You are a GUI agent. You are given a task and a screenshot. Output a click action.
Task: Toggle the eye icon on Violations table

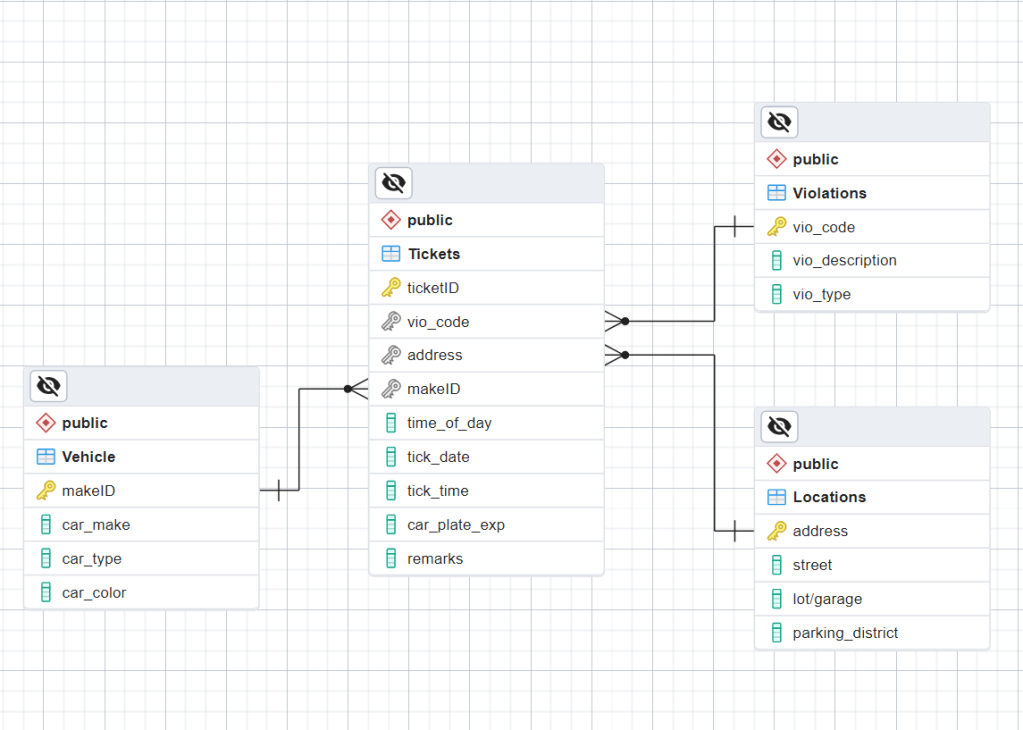779,122
